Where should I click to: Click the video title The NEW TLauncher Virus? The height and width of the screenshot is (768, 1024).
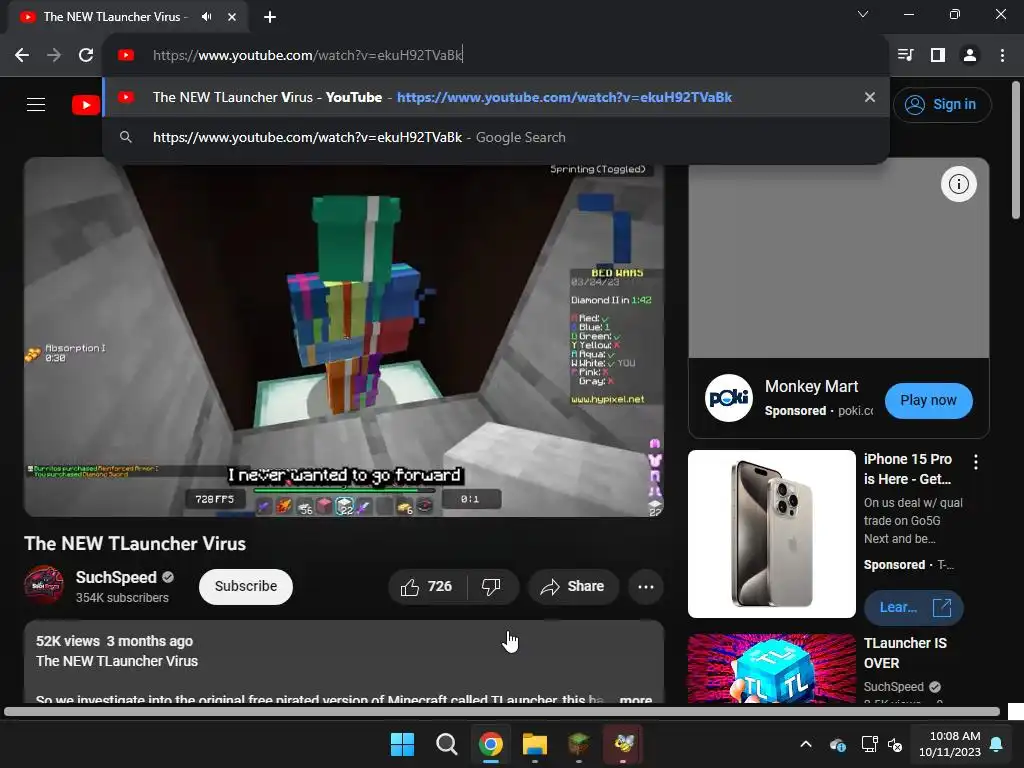pos(135,544)
